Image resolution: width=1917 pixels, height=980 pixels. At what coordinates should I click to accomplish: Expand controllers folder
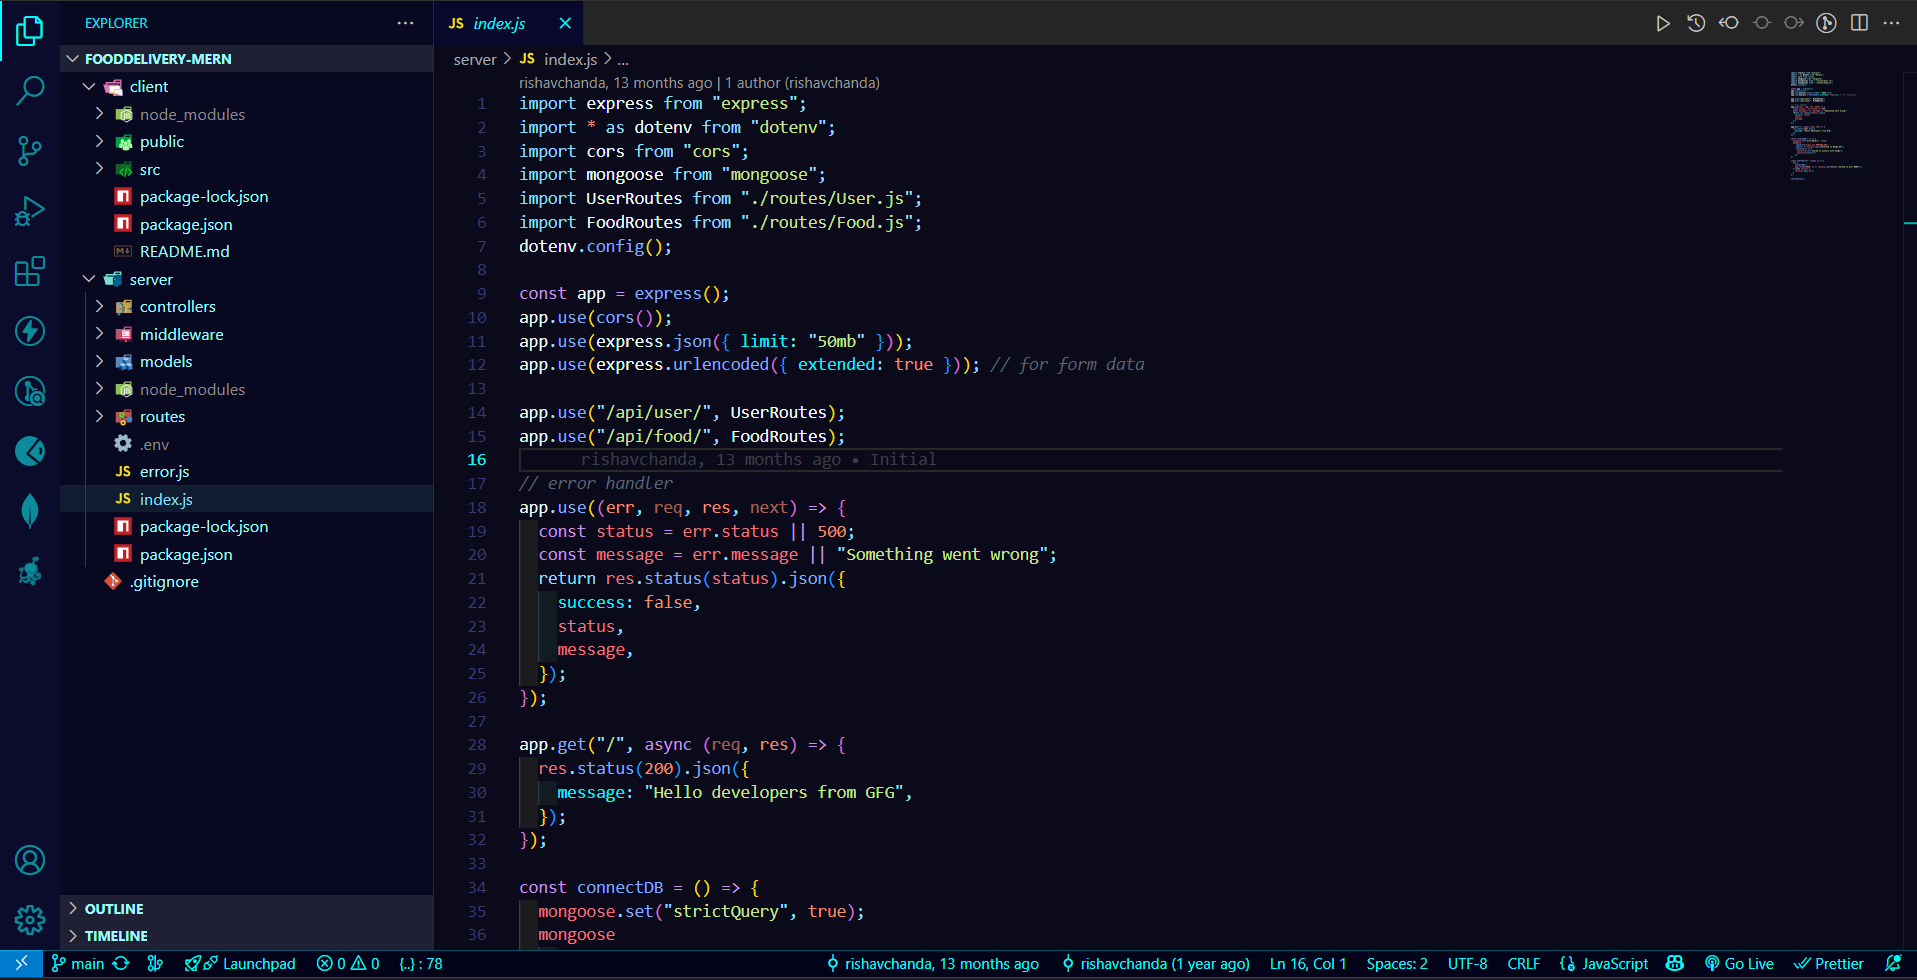pyautogui.click(x=247, y=307)
